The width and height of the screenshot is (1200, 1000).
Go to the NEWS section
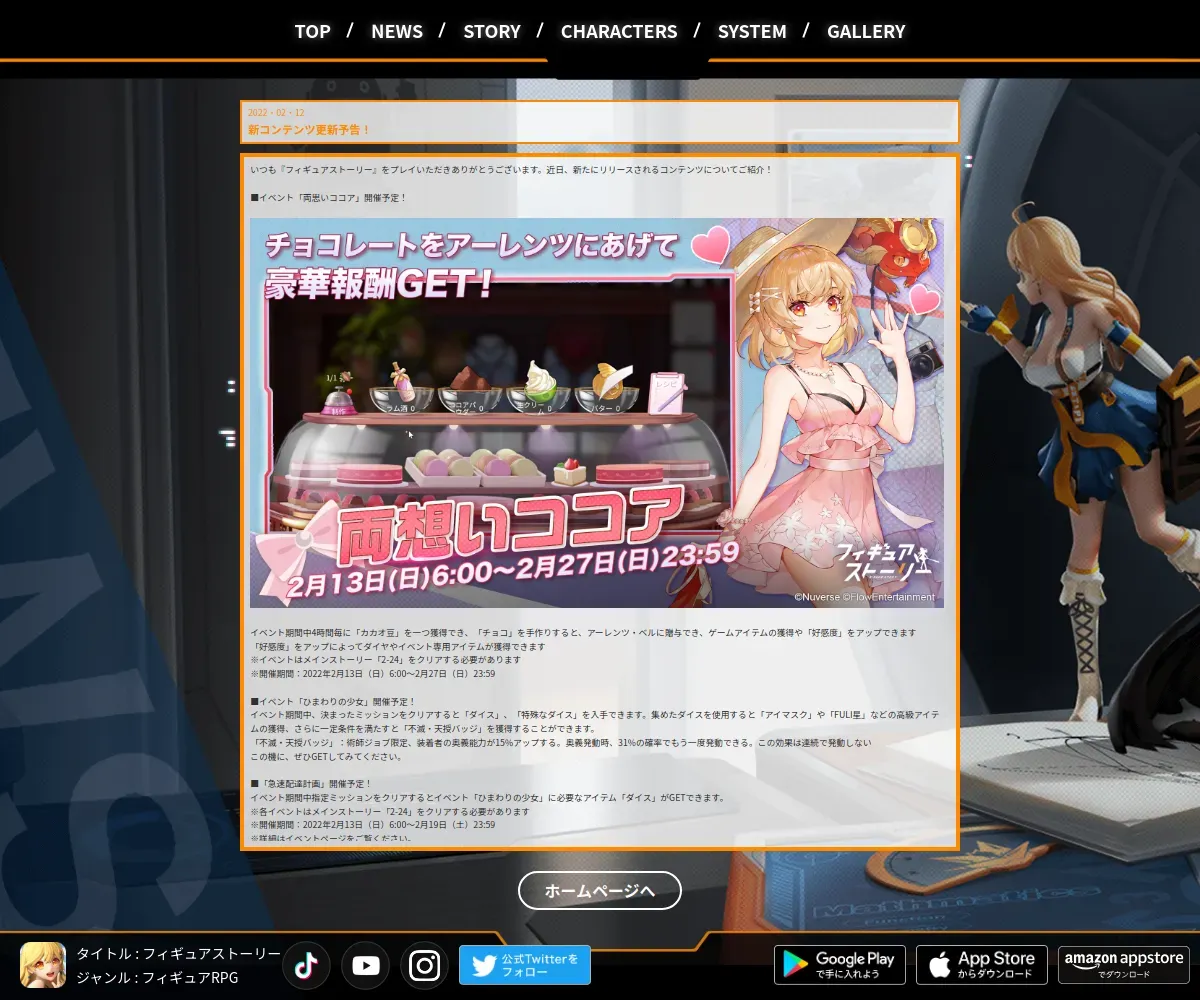397,31
